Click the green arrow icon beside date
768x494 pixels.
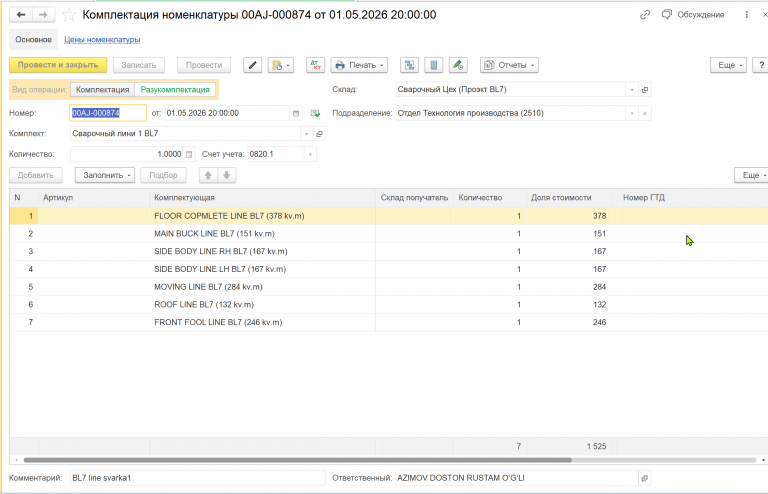point(315,113)
